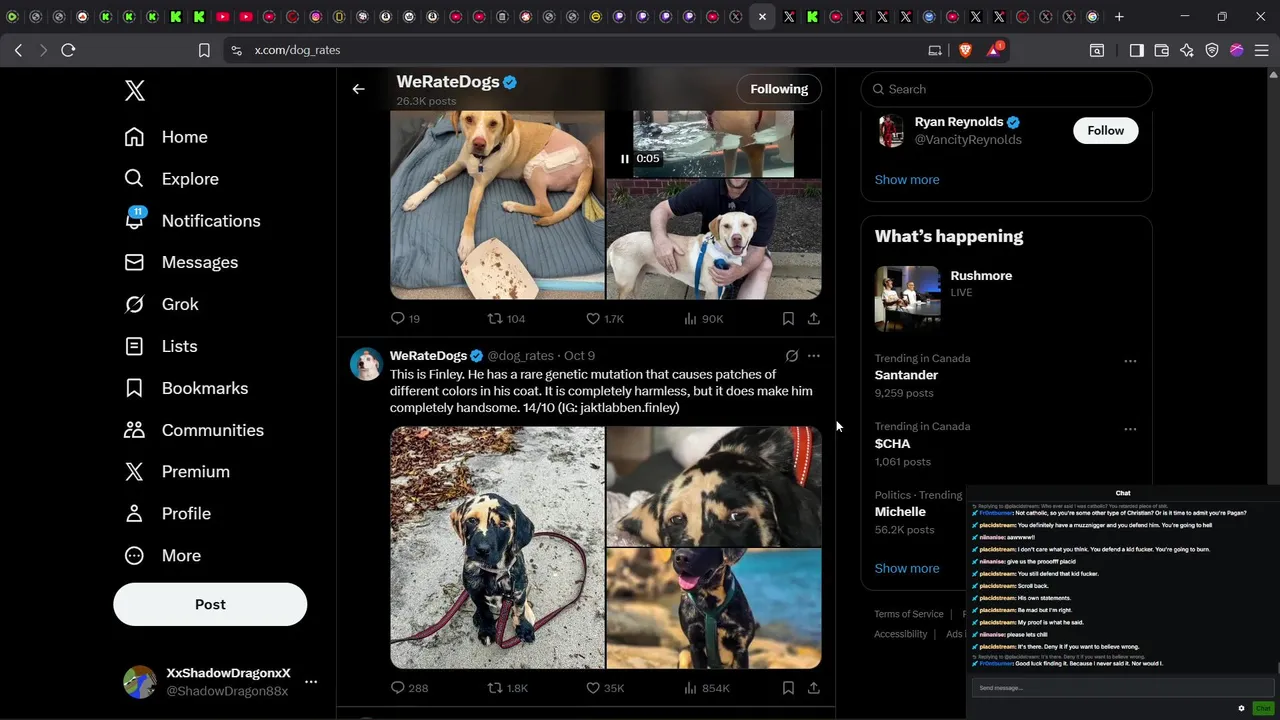Click Show more under What's happening
Screen dimensions: 1280x720
(907, 568)
